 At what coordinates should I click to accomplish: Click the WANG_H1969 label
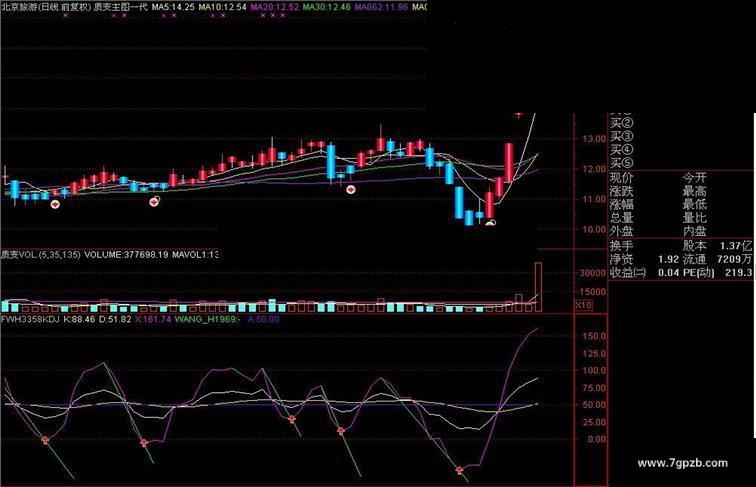(207, 319)
